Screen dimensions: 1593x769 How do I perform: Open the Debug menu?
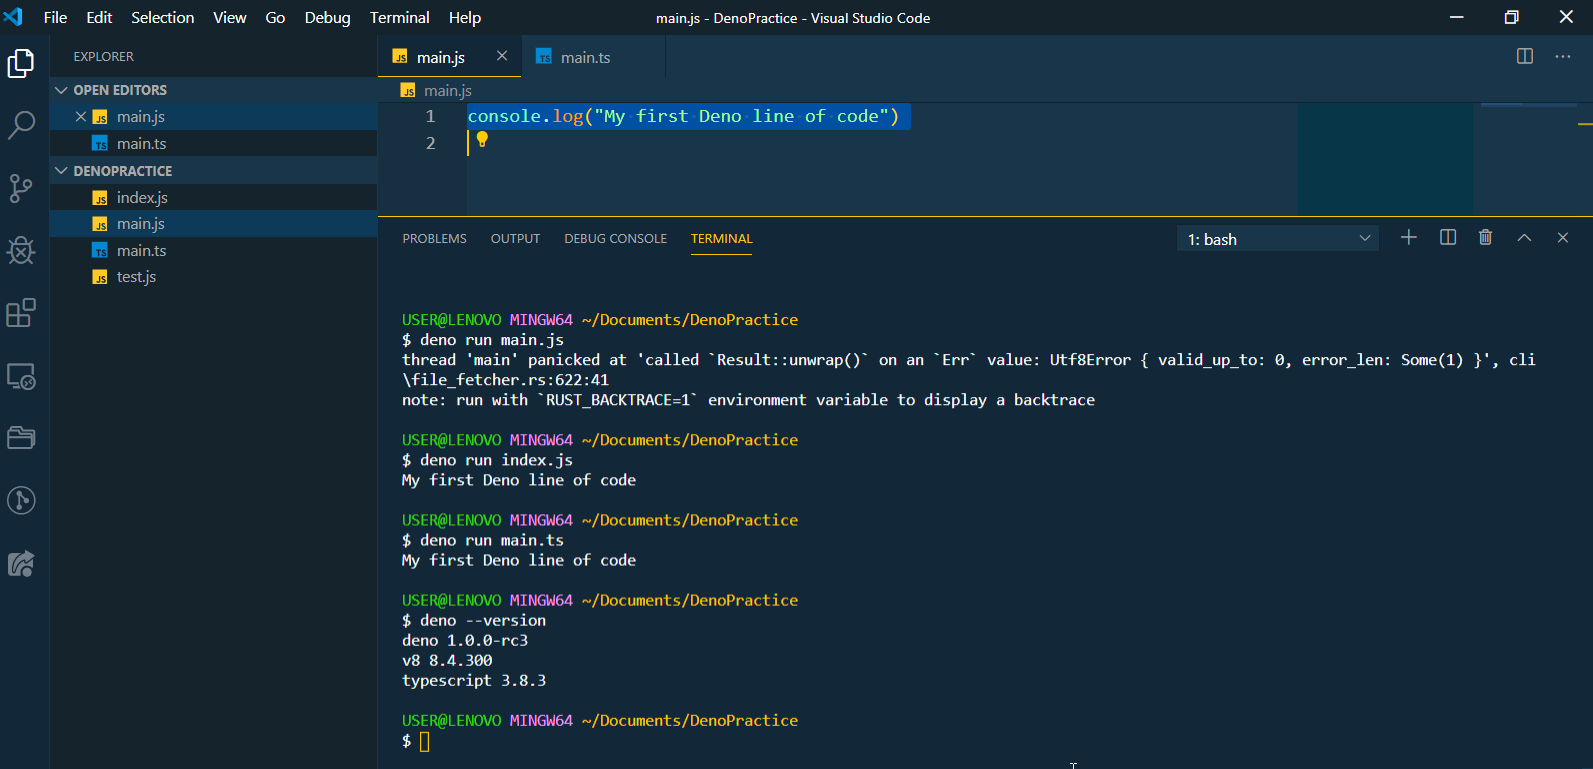pyautogui.click(x=327, y=17)
